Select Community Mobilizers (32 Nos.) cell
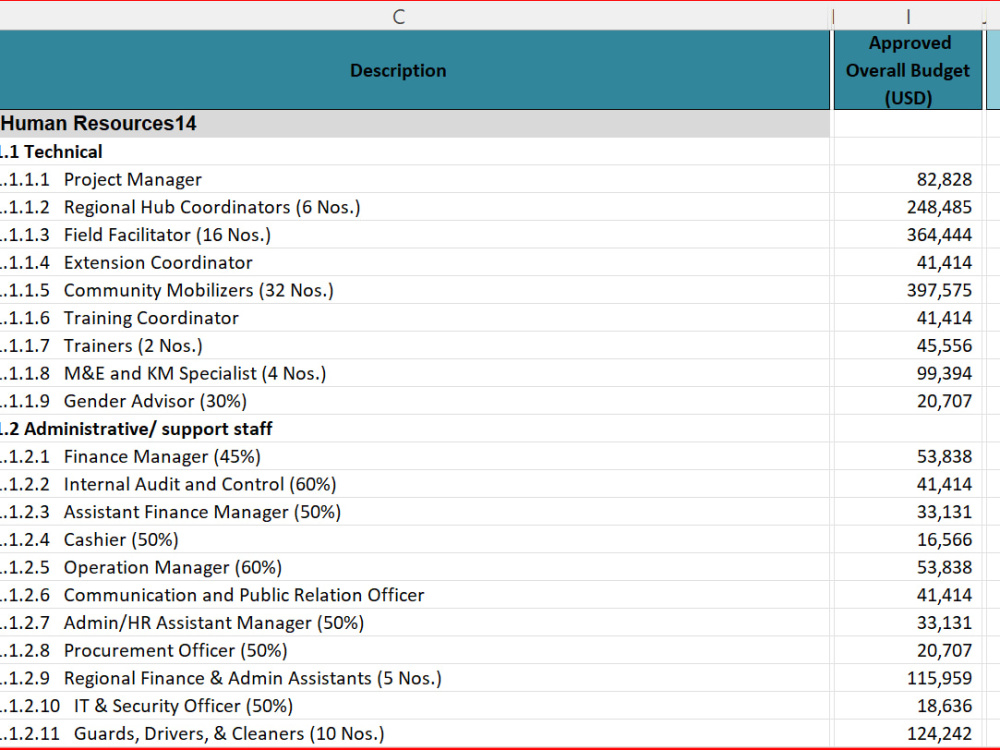The width and height of the screenshot is (1000, 750). 415,290
